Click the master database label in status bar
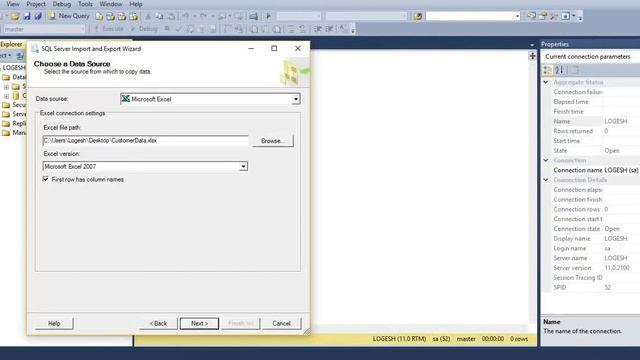Screen dimensions: 640x360 click(466, 339)
